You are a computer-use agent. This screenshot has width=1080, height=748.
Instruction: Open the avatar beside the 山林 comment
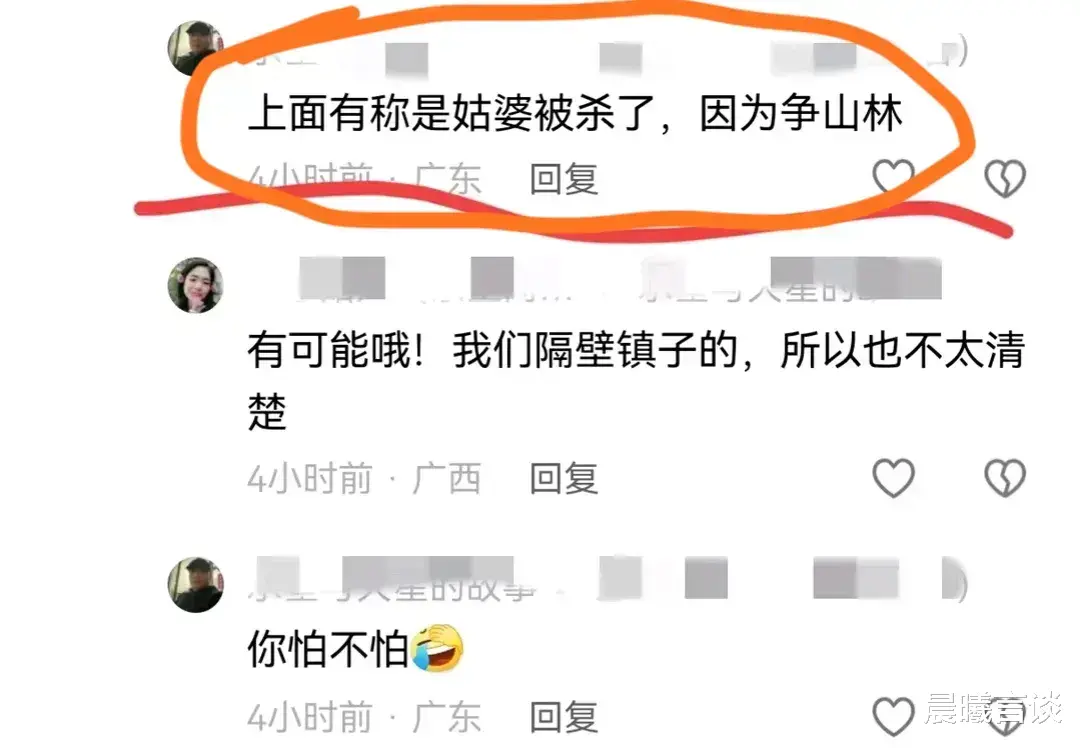(x=196, y=48)
